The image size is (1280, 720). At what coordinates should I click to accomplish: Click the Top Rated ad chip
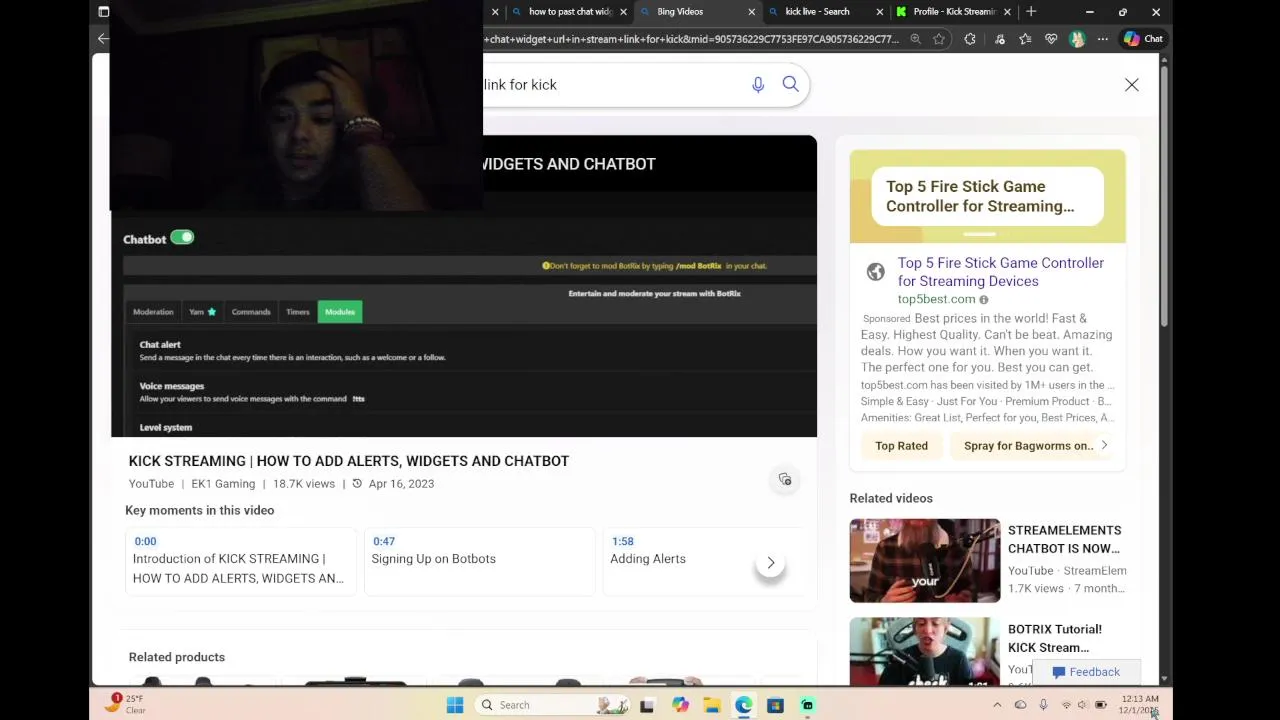point(901,446)
